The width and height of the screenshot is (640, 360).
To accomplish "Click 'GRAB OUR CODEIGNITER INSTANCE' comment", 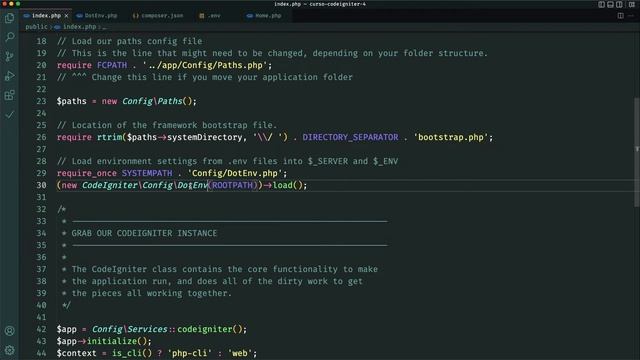I will 144,233.
